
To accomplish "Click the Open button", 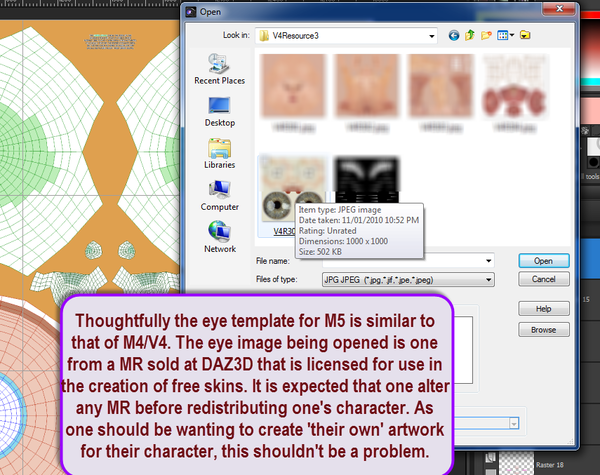I will pos(544,261).
